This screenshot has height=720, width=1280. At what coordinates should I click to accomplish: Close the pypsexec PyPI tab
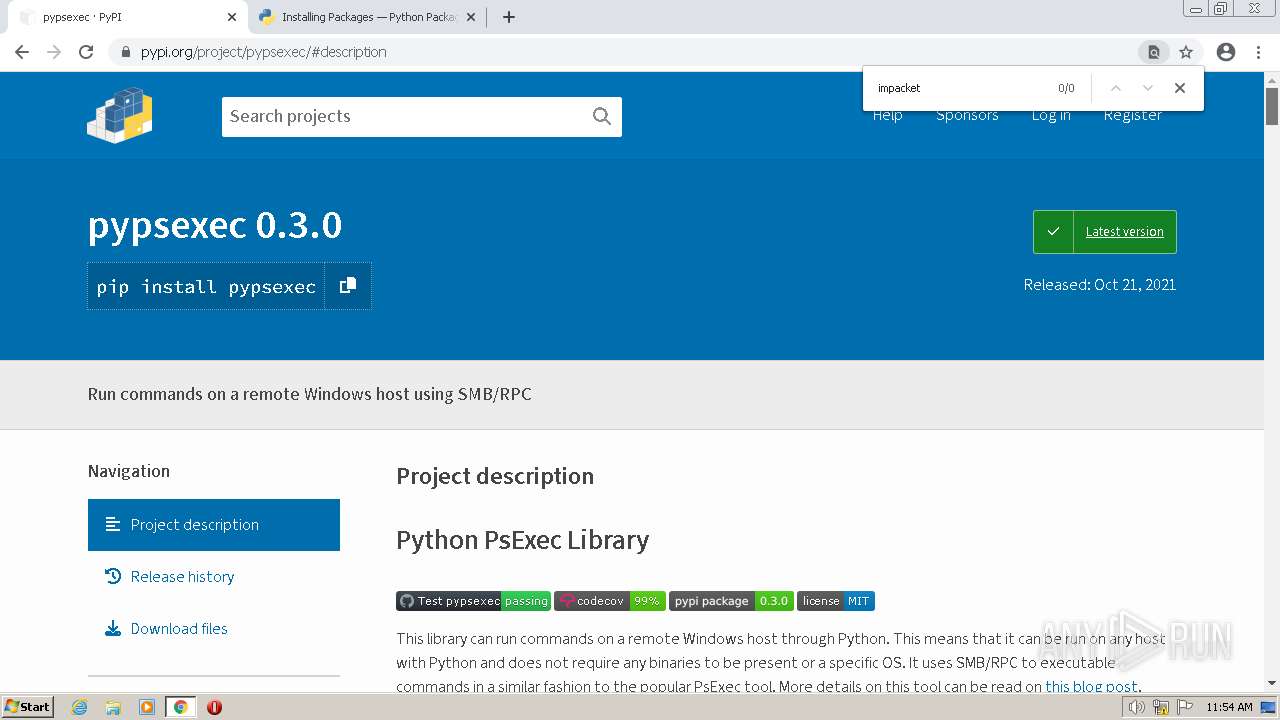tap(232, 17)
